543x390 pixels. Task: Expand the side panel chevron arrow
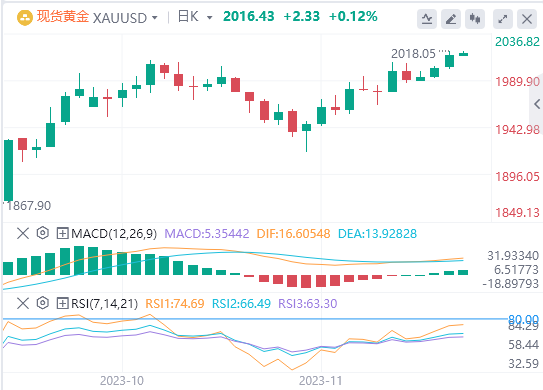537,104
